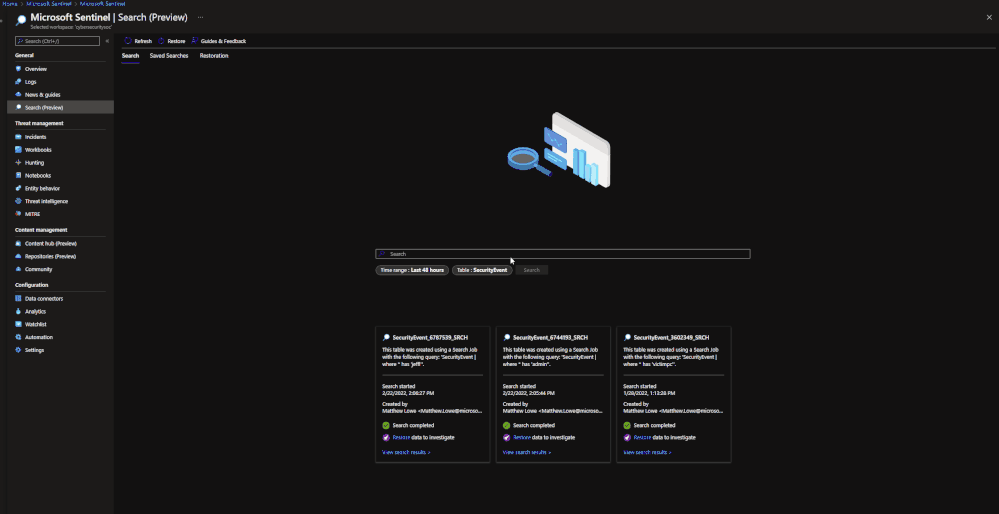Click the Restore toolbar icon
The width and height of the screenshot is (999, 514).
[161, 41]
